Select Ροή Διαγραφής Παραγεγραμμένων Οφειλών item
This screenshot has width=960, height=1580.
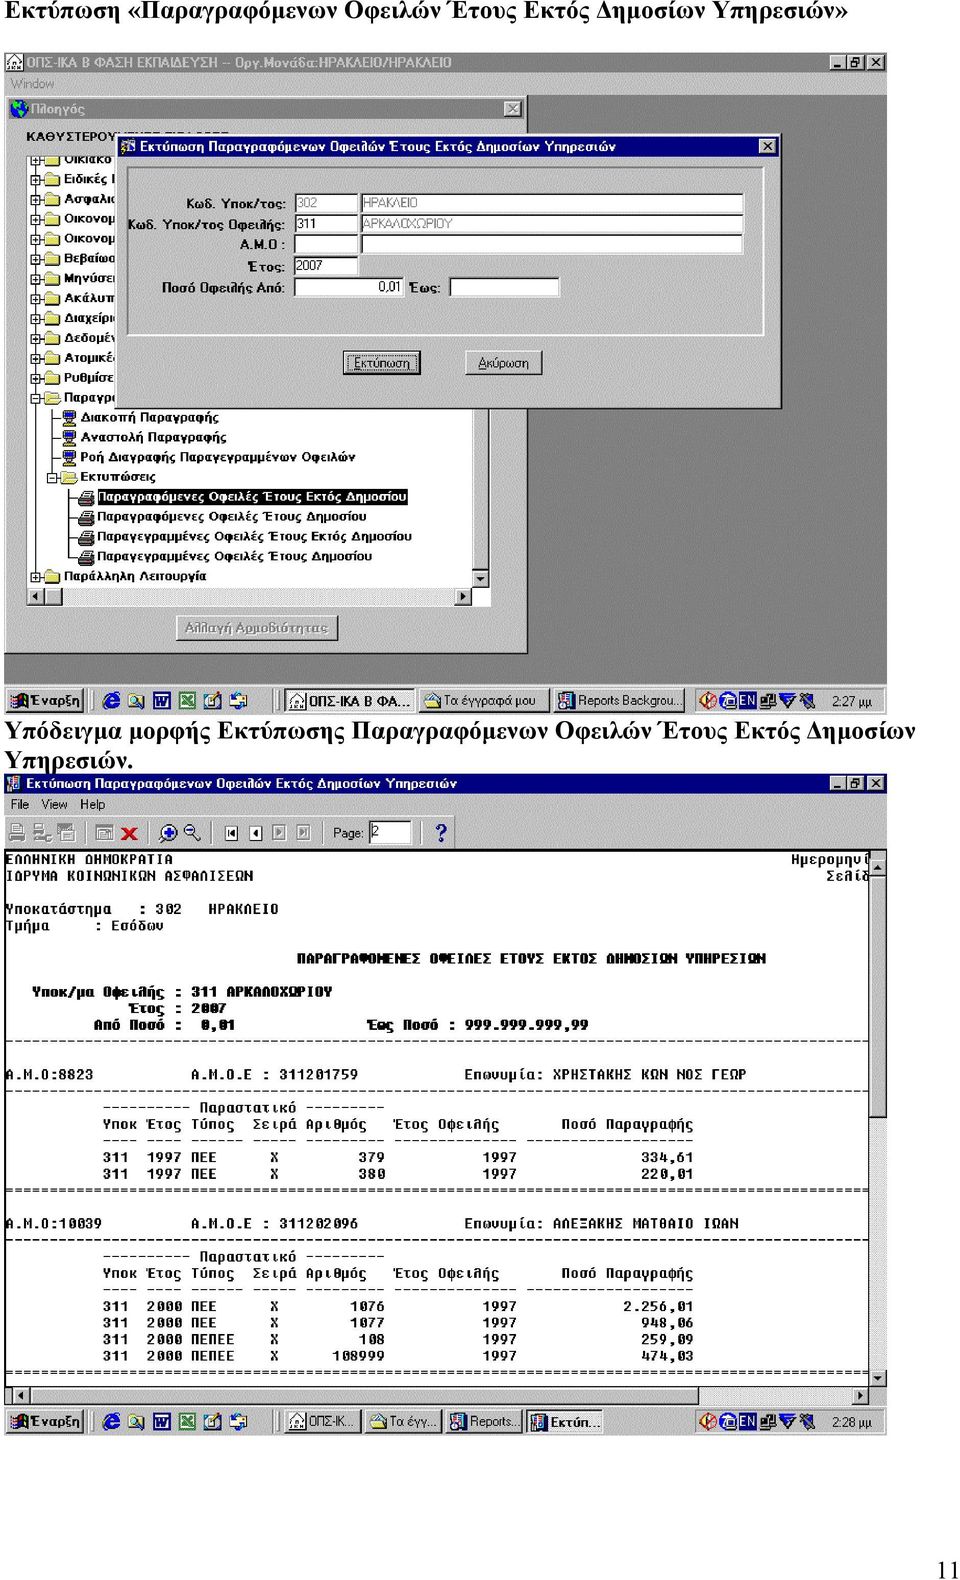pos(218,457)
